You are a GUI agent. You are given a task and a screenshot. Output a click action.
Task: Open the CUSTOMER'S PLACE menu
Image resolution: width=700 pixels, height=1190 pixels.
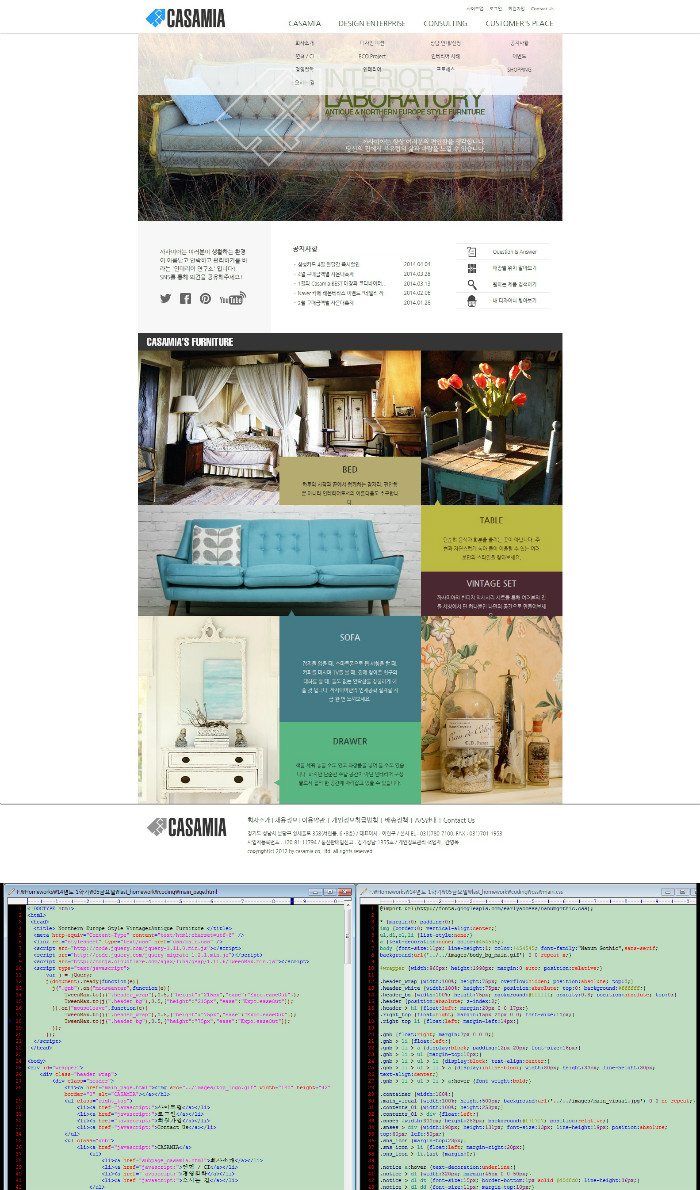click(x=519, y=22)
